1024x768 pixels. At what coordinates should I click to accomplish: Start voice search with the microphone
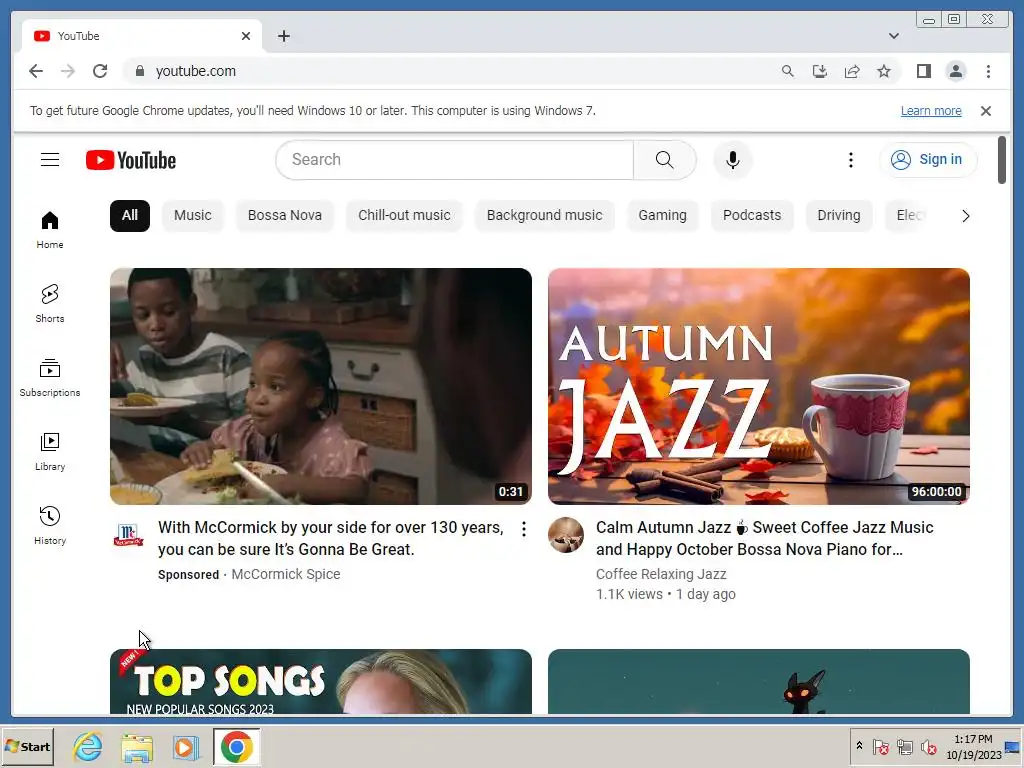tap(733, 160)
